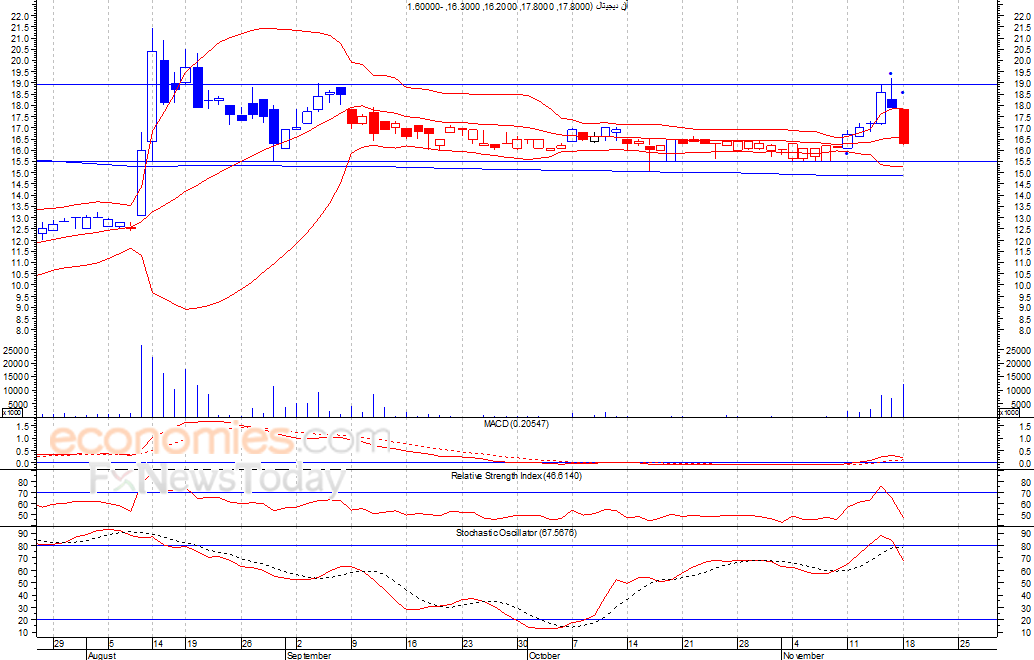
Task: Select the November month label
Action: [x=803, y=655]
